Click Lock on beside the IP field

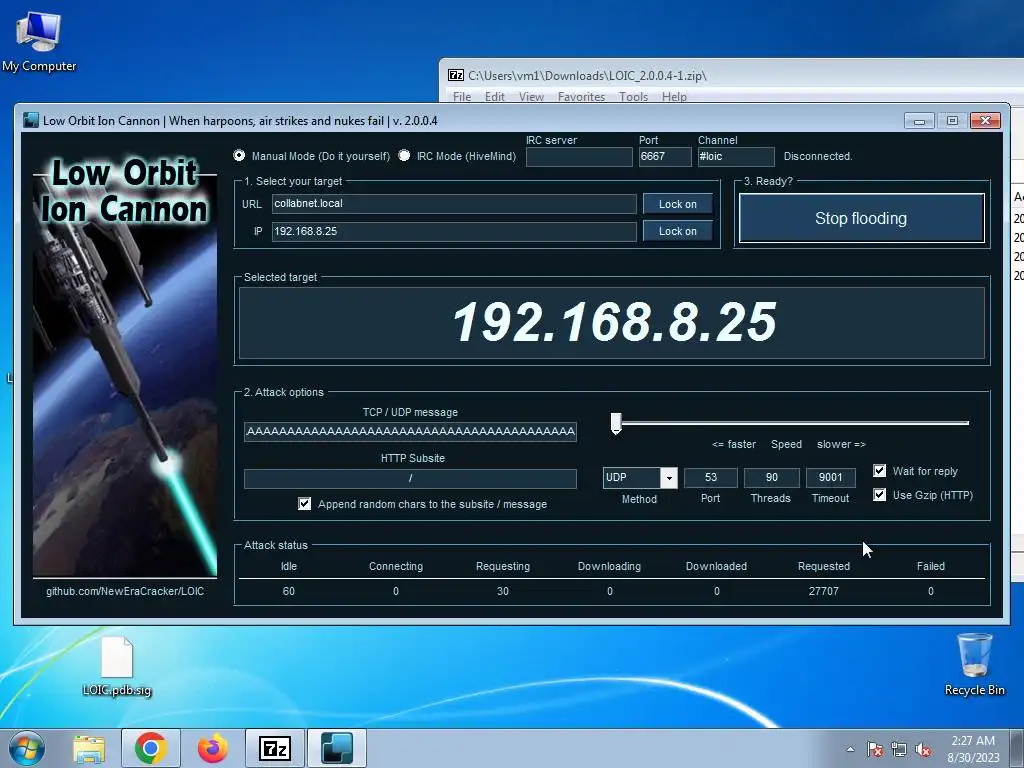coord(677,231)
